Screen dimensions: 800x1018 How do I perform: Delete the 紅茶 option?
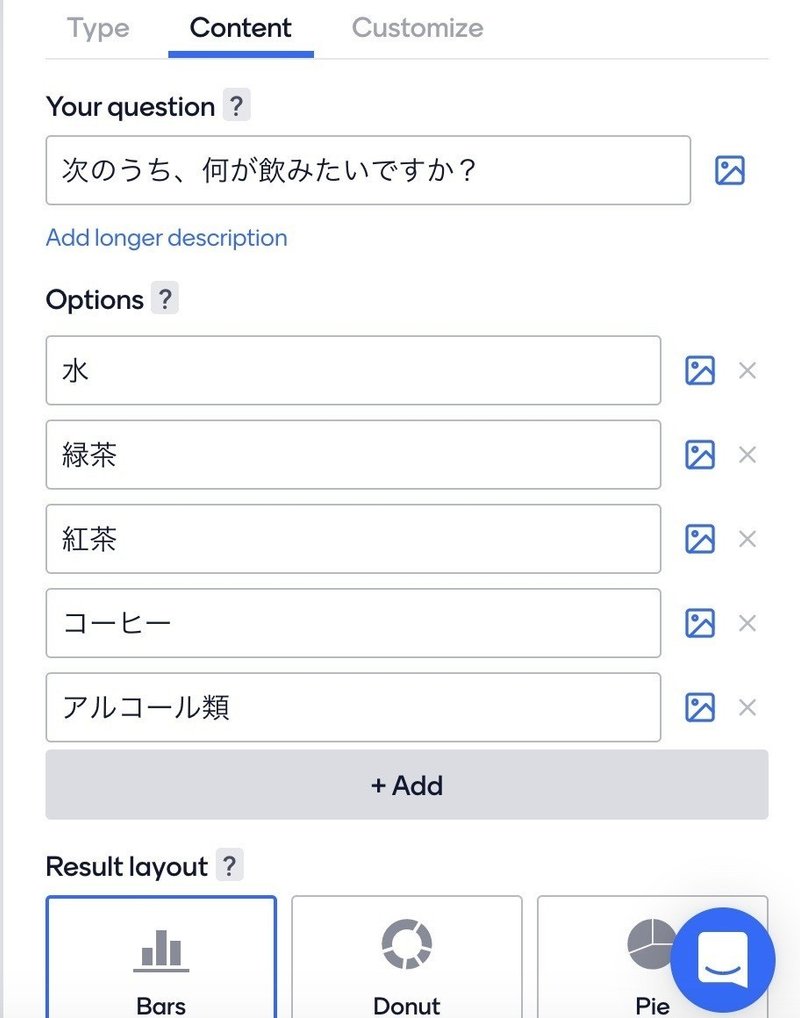tap(747, 539)
